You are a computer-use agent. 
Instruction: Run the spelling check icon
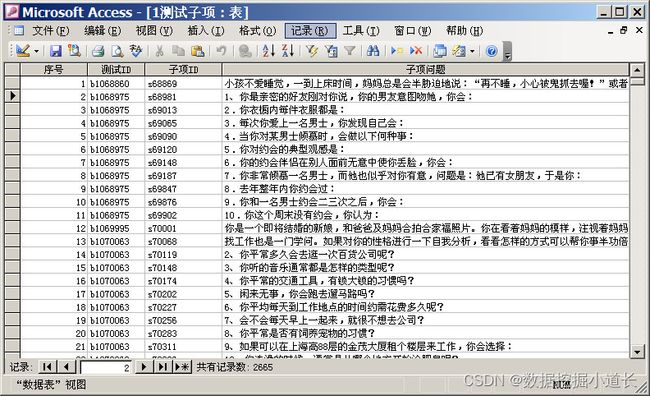[x=136, y=51]
